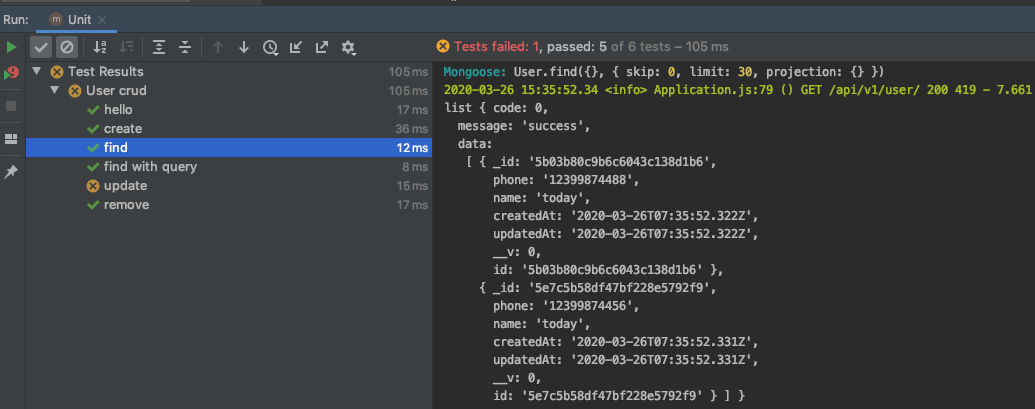Jump to next failed test

click(x=243, y=47)
